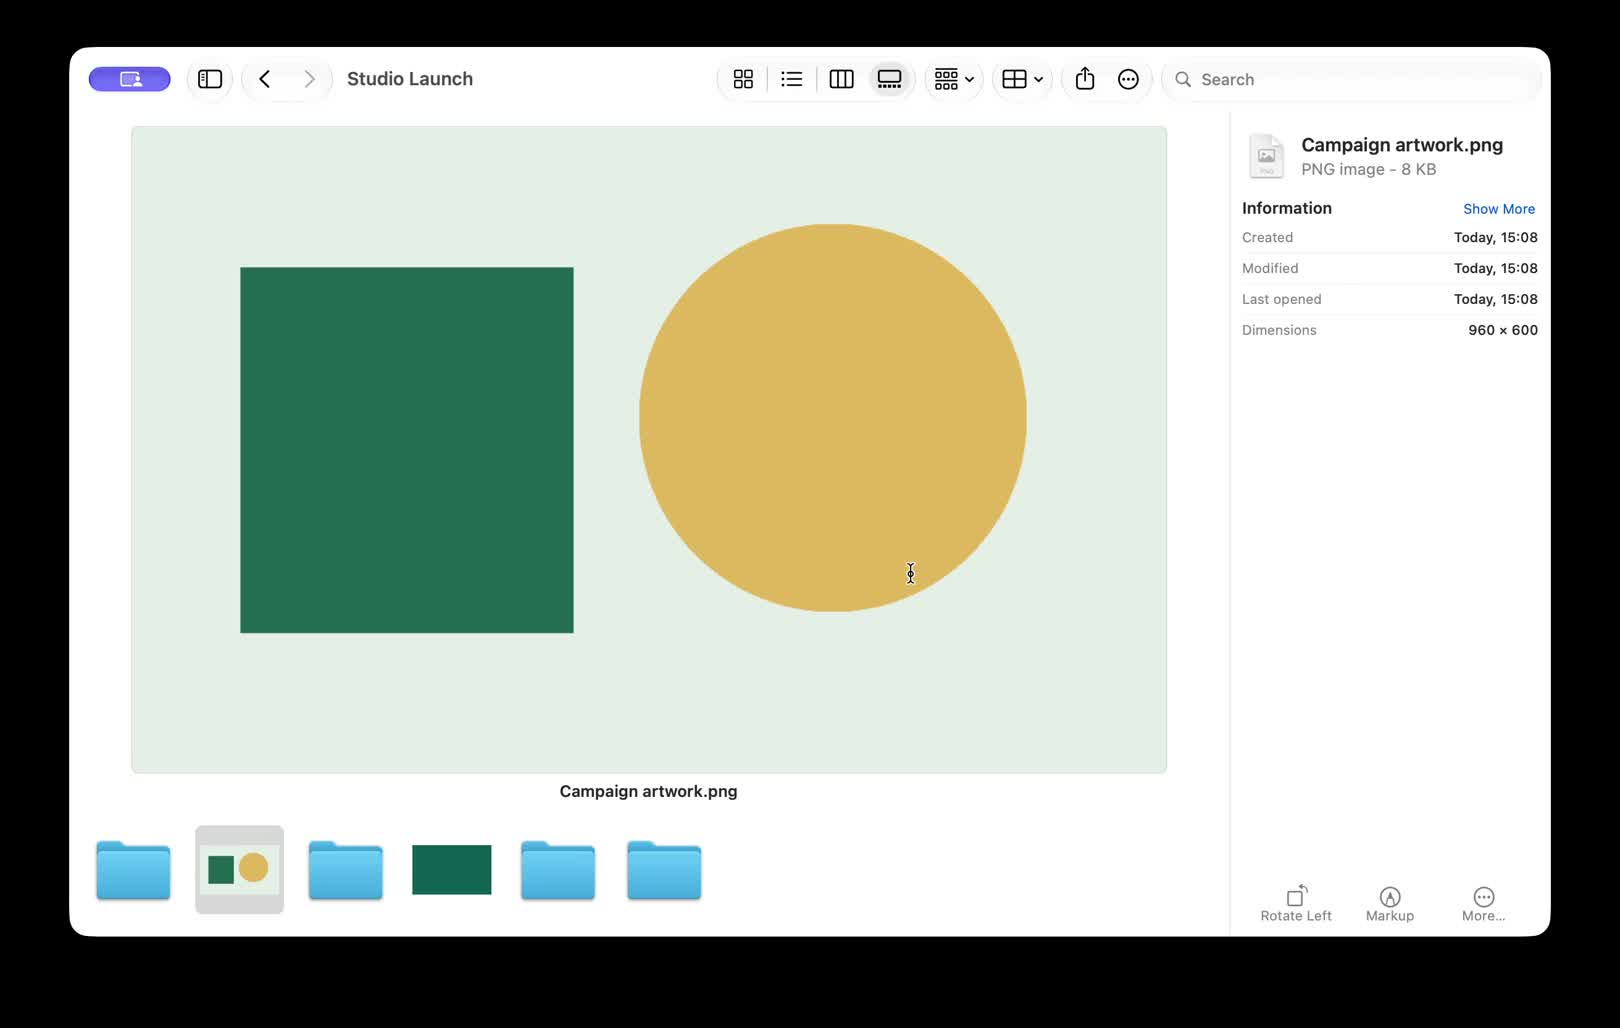Select the folder after the artwork thumbnail
Screen dimensions: 1620x1028
click(345, 870)
